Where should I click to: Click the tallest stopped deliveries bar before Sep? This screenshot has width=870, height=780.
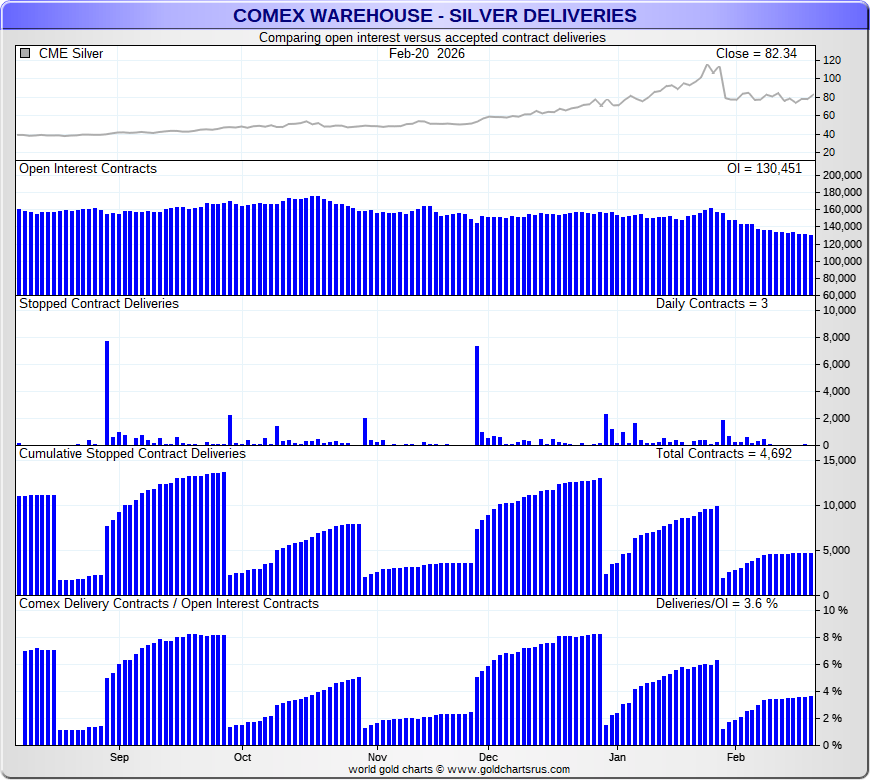(x=107, y=392)
